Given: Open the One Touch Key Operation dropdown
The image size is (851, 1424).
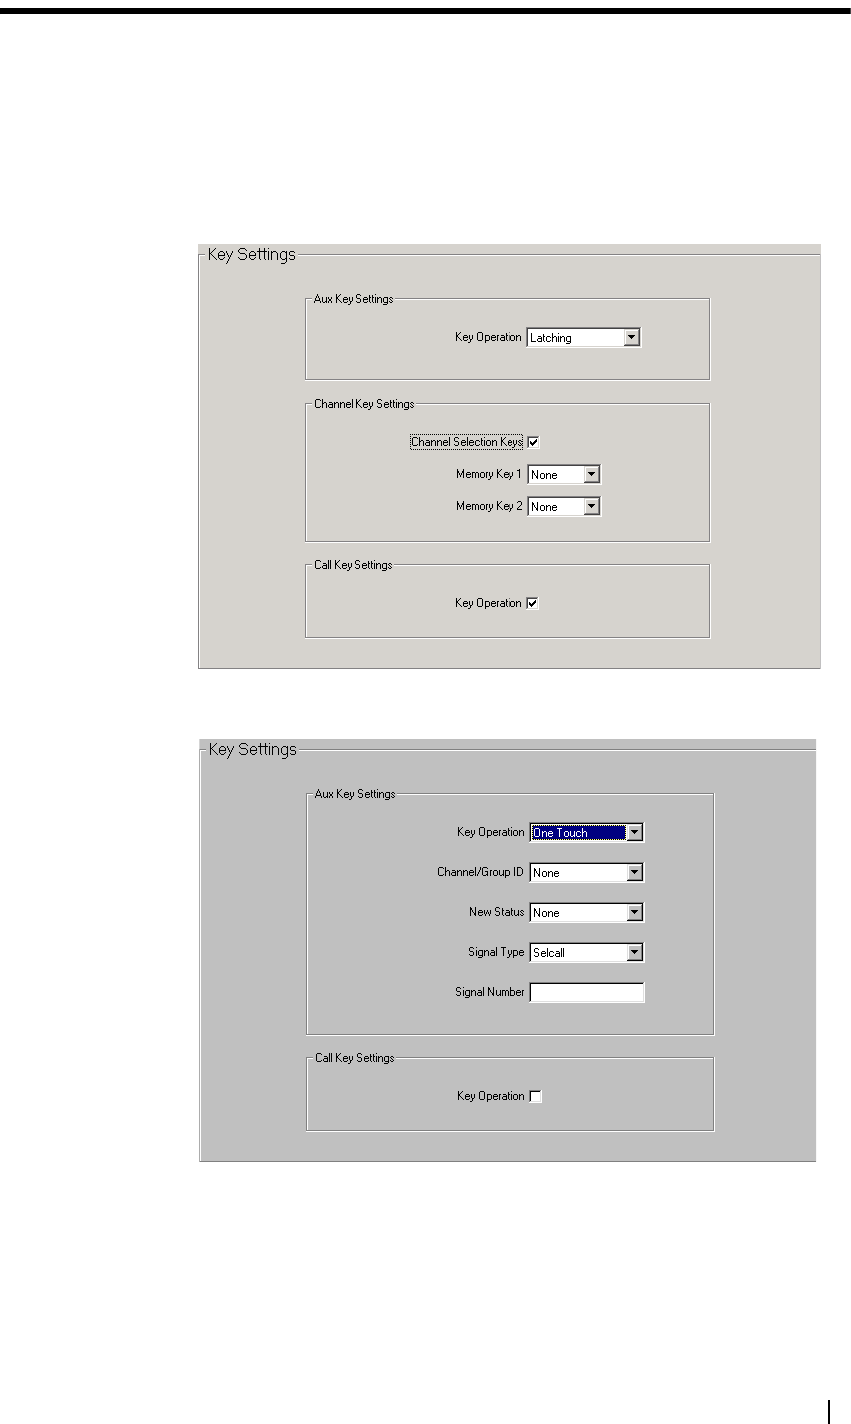Looking at the screenshot, I should point(586,833).
